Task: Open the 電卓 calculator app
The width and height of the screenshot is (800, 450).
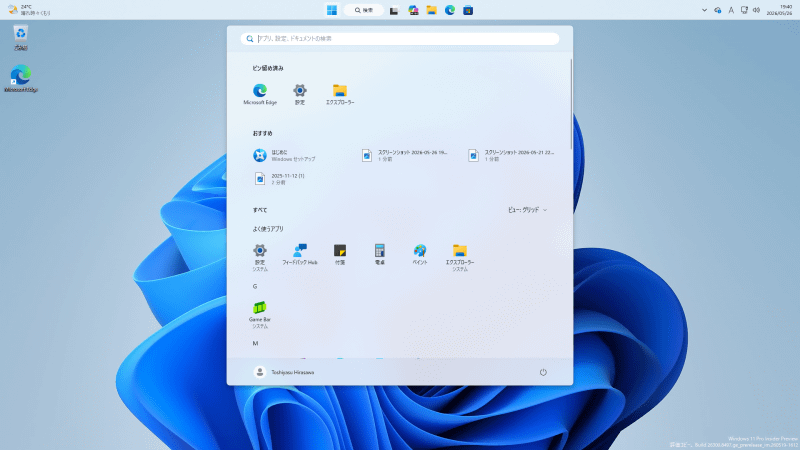Action: click(380, 255)
